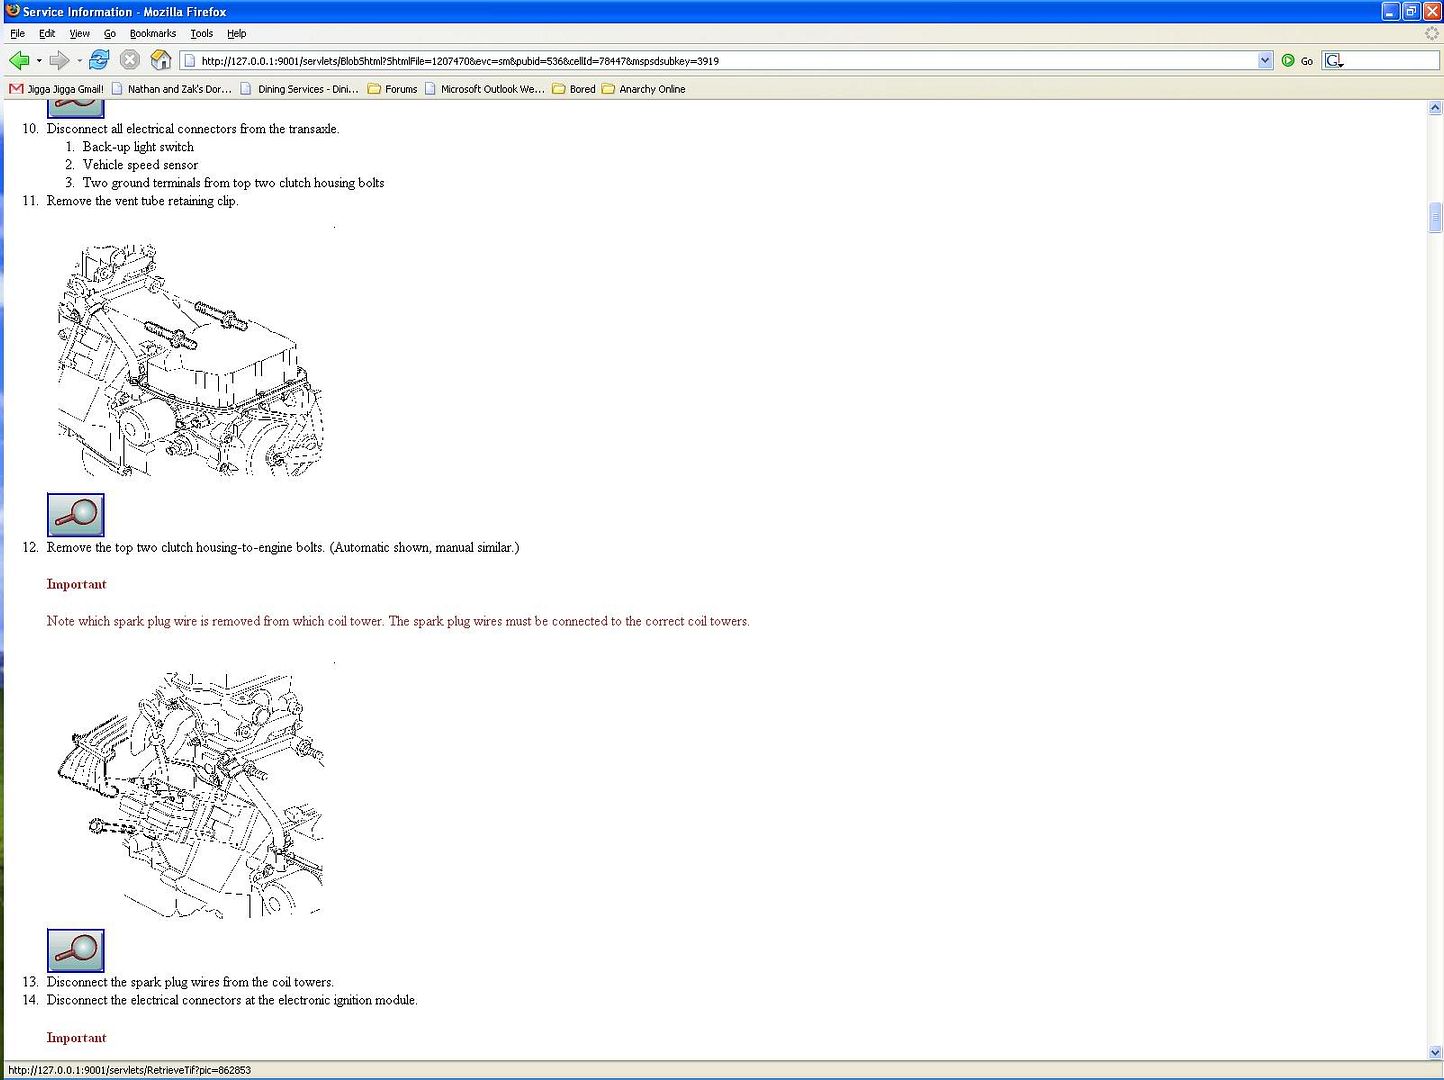1444x1080 pixels.
Task: Open the Anarchy Online bookmark folder
Action: (643, 89)
